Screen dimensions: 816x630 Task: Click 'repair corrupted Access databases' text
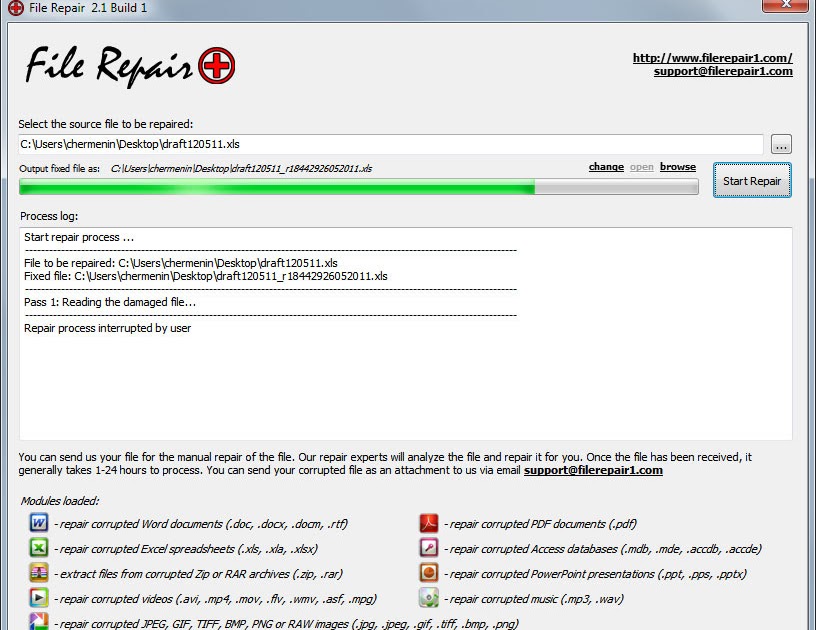point(603,549)
